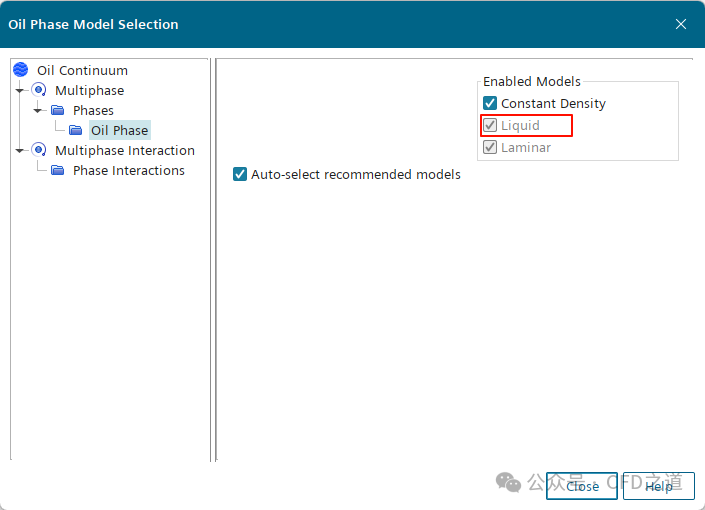
Task: Collapse the Multiphase tree node arrow
Action: (20, 90)
